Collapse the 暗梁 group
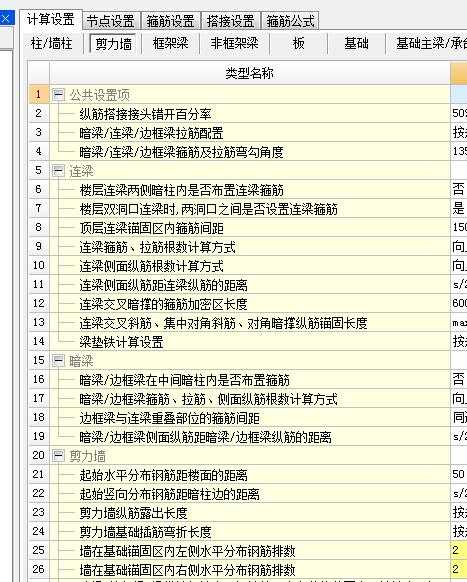This screenshot has width=467, height=582. 58,360
